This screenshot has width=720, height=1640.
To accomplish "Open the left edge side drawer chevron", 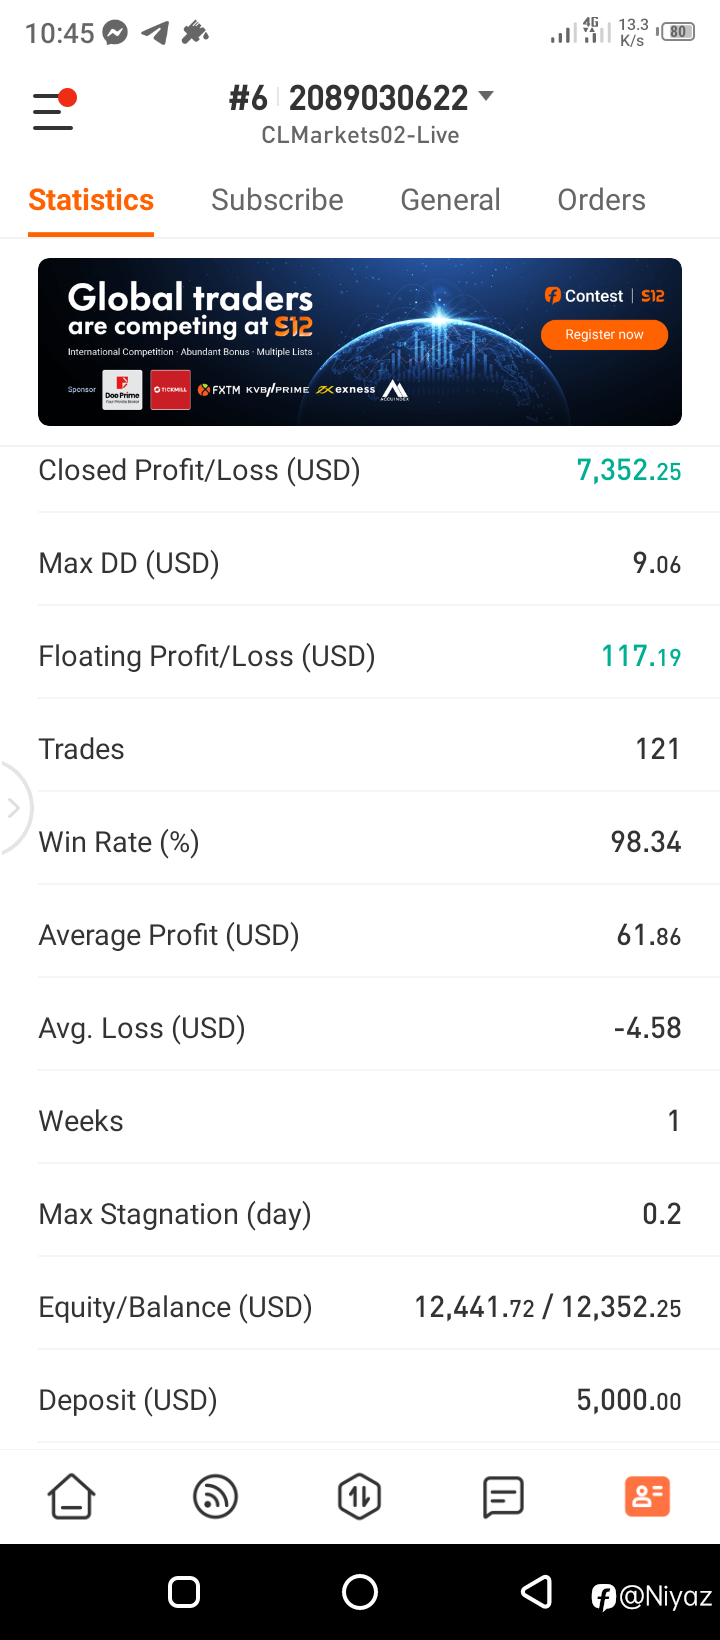I will coord(14,808).
